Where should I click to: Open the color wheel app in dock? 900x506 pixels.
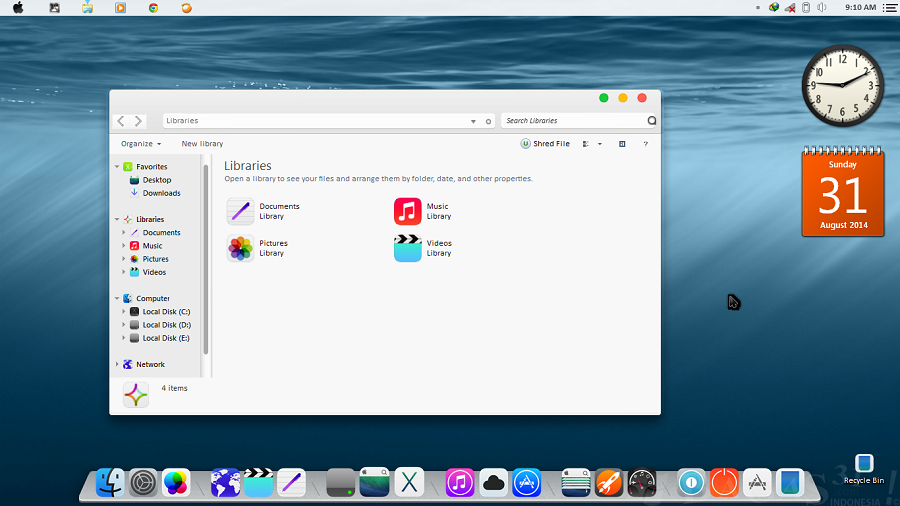(x=176, y=482)
